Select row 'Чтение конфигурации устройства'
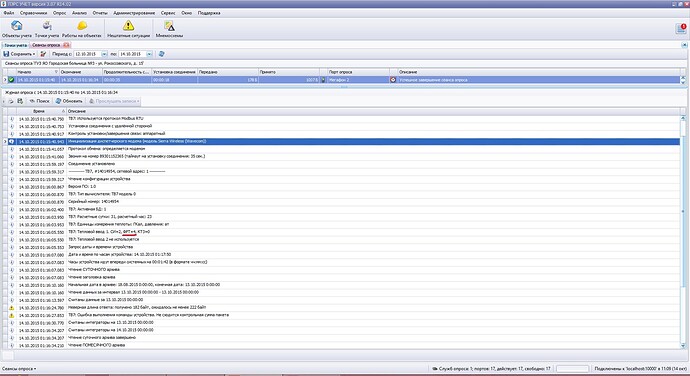This screenshot has height=376, width=690. 341,179
